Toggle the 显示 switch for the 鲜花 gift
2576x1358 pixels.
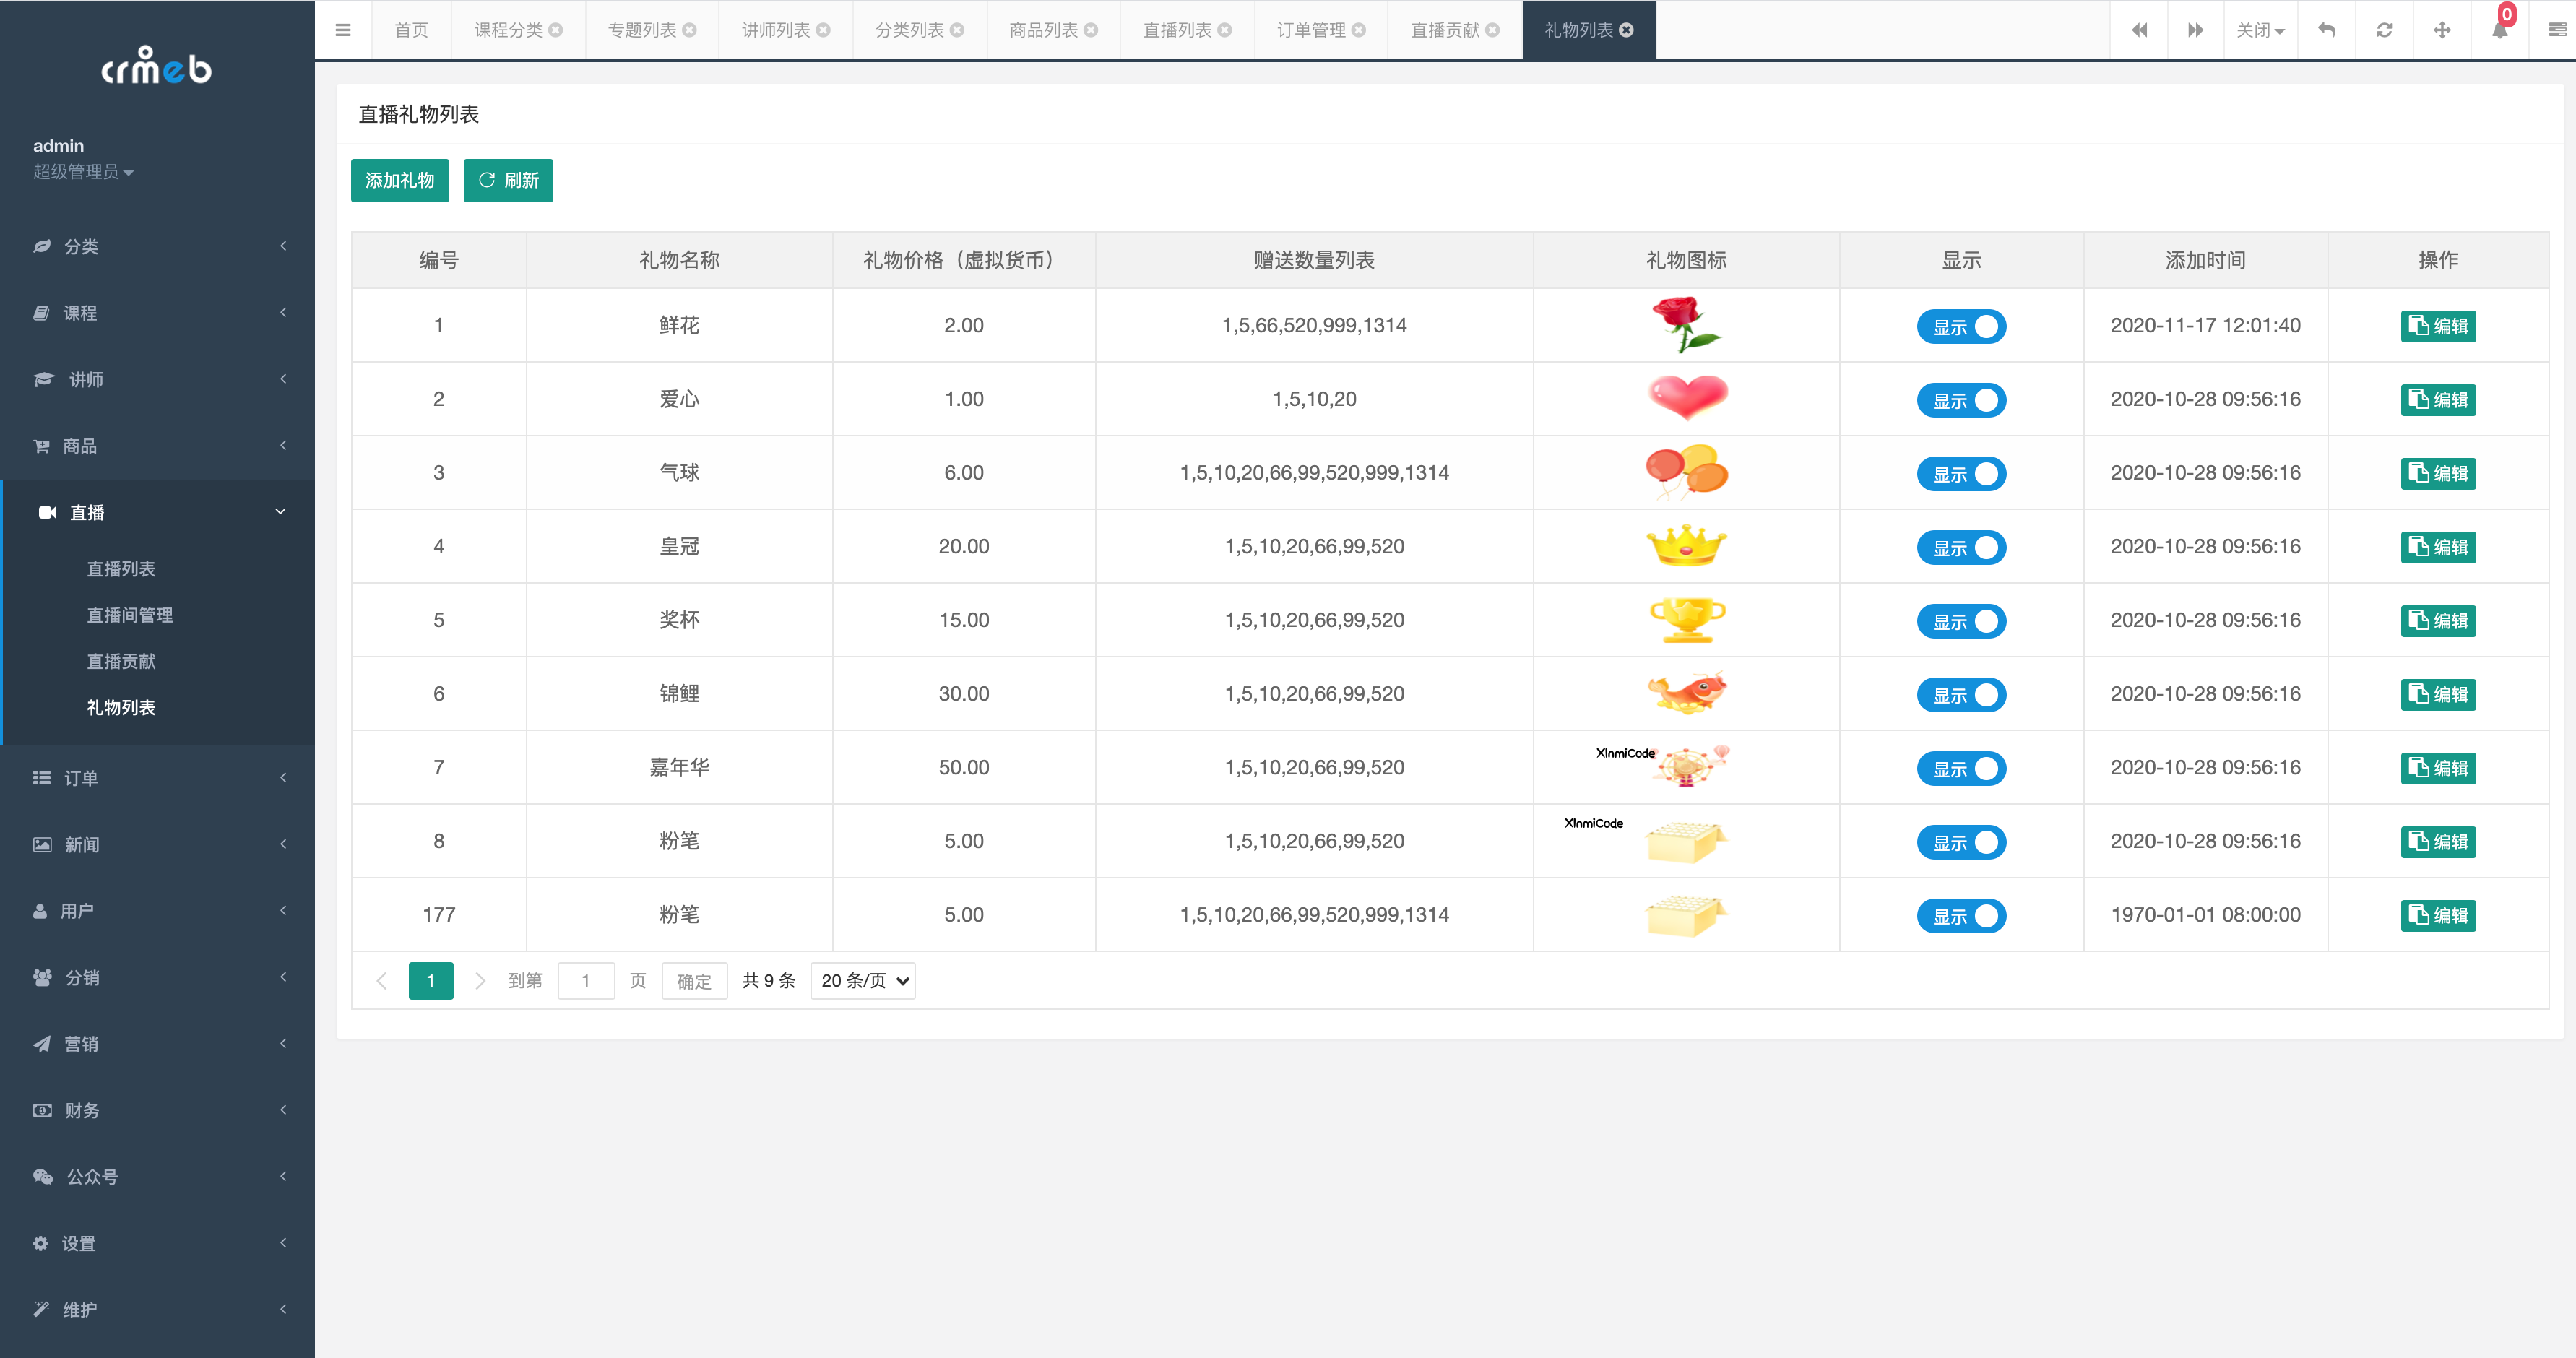(1961, 326)
